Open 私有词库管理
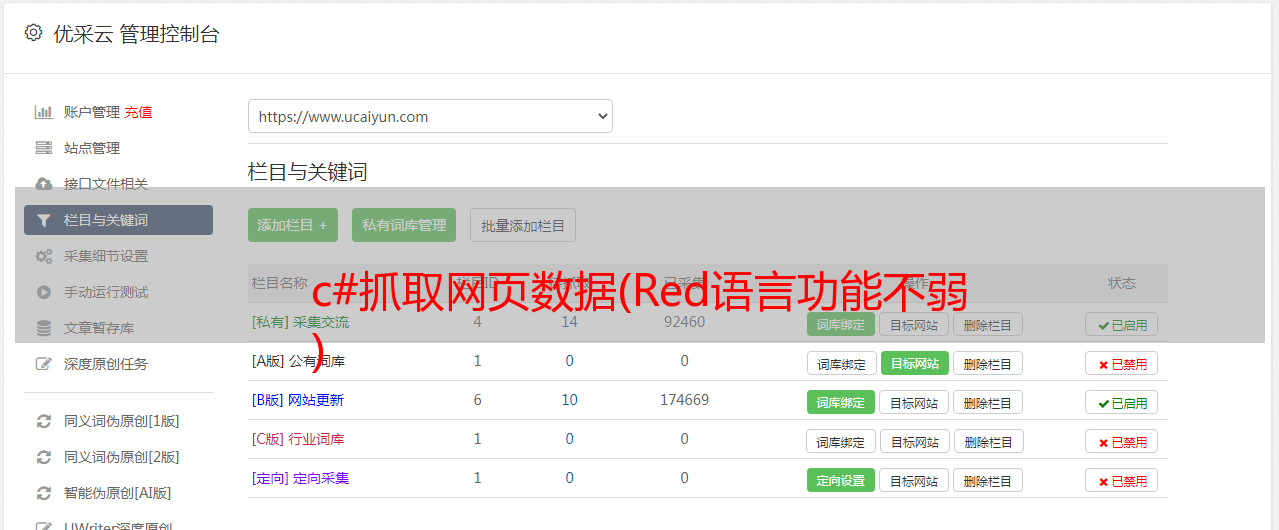The image size is (1279, 530). point(404,225)
